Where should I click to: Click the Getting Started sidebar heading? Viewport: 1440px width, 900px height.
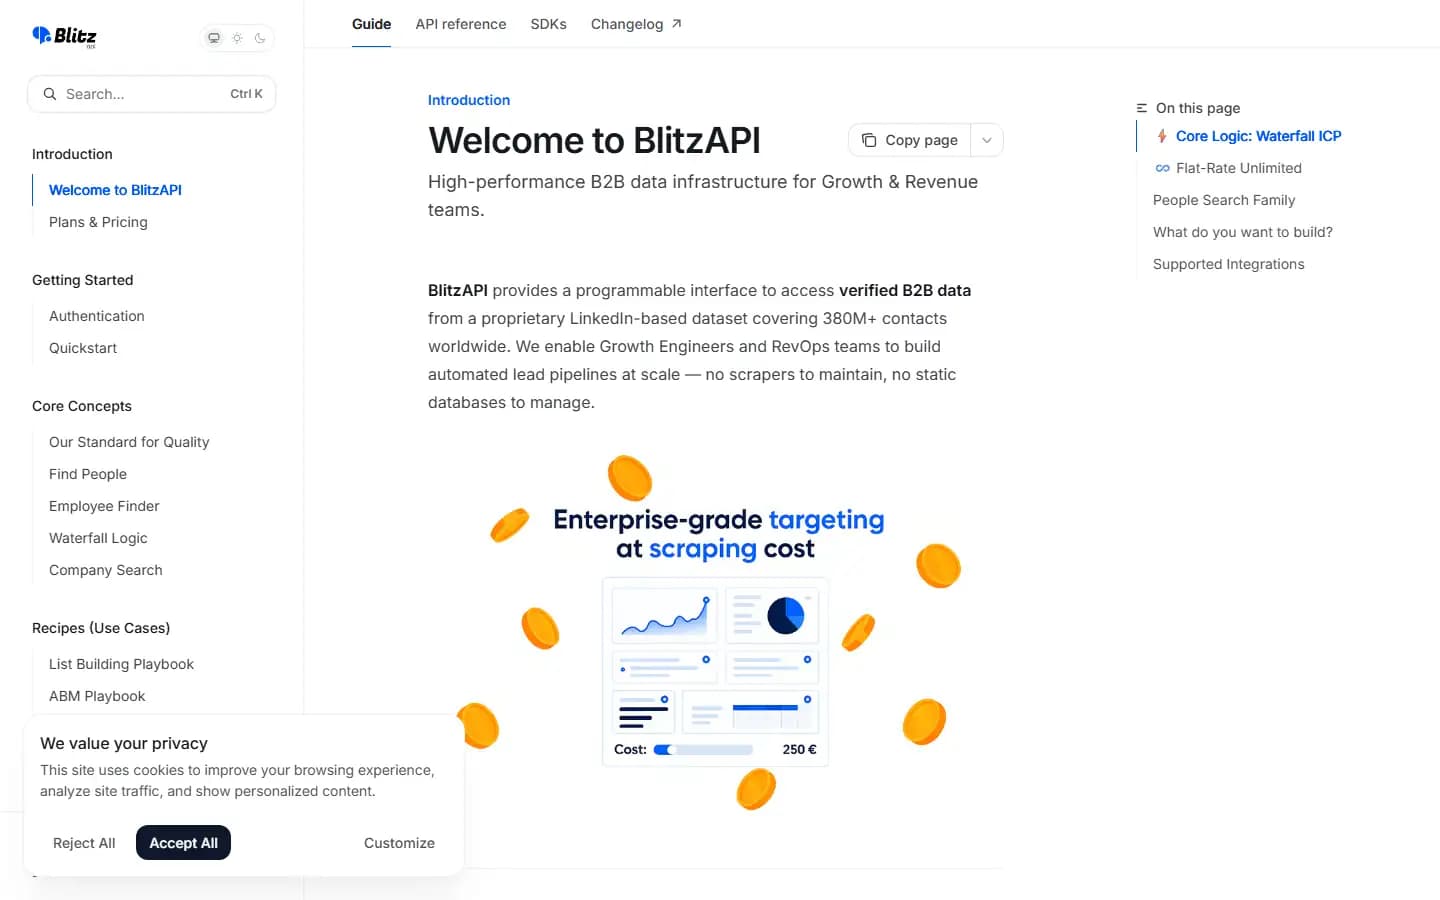[82, 280]
